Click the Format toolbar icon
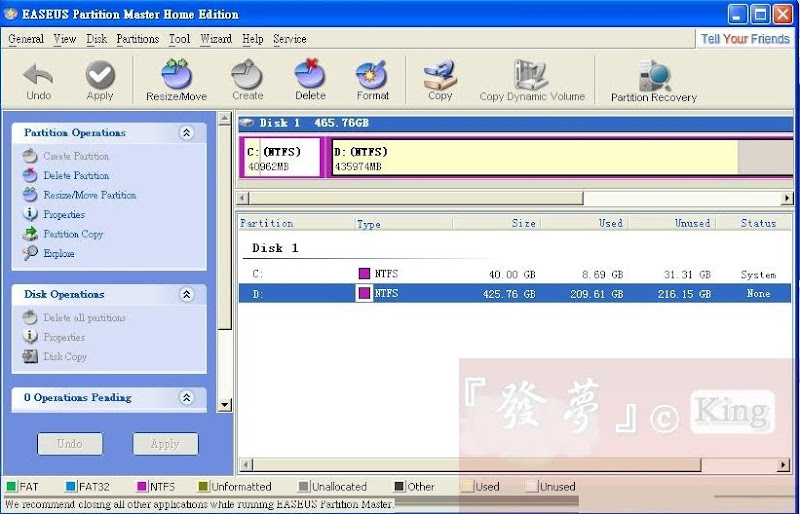The height and width of the screenshot is (514, 800). (372, 81)
